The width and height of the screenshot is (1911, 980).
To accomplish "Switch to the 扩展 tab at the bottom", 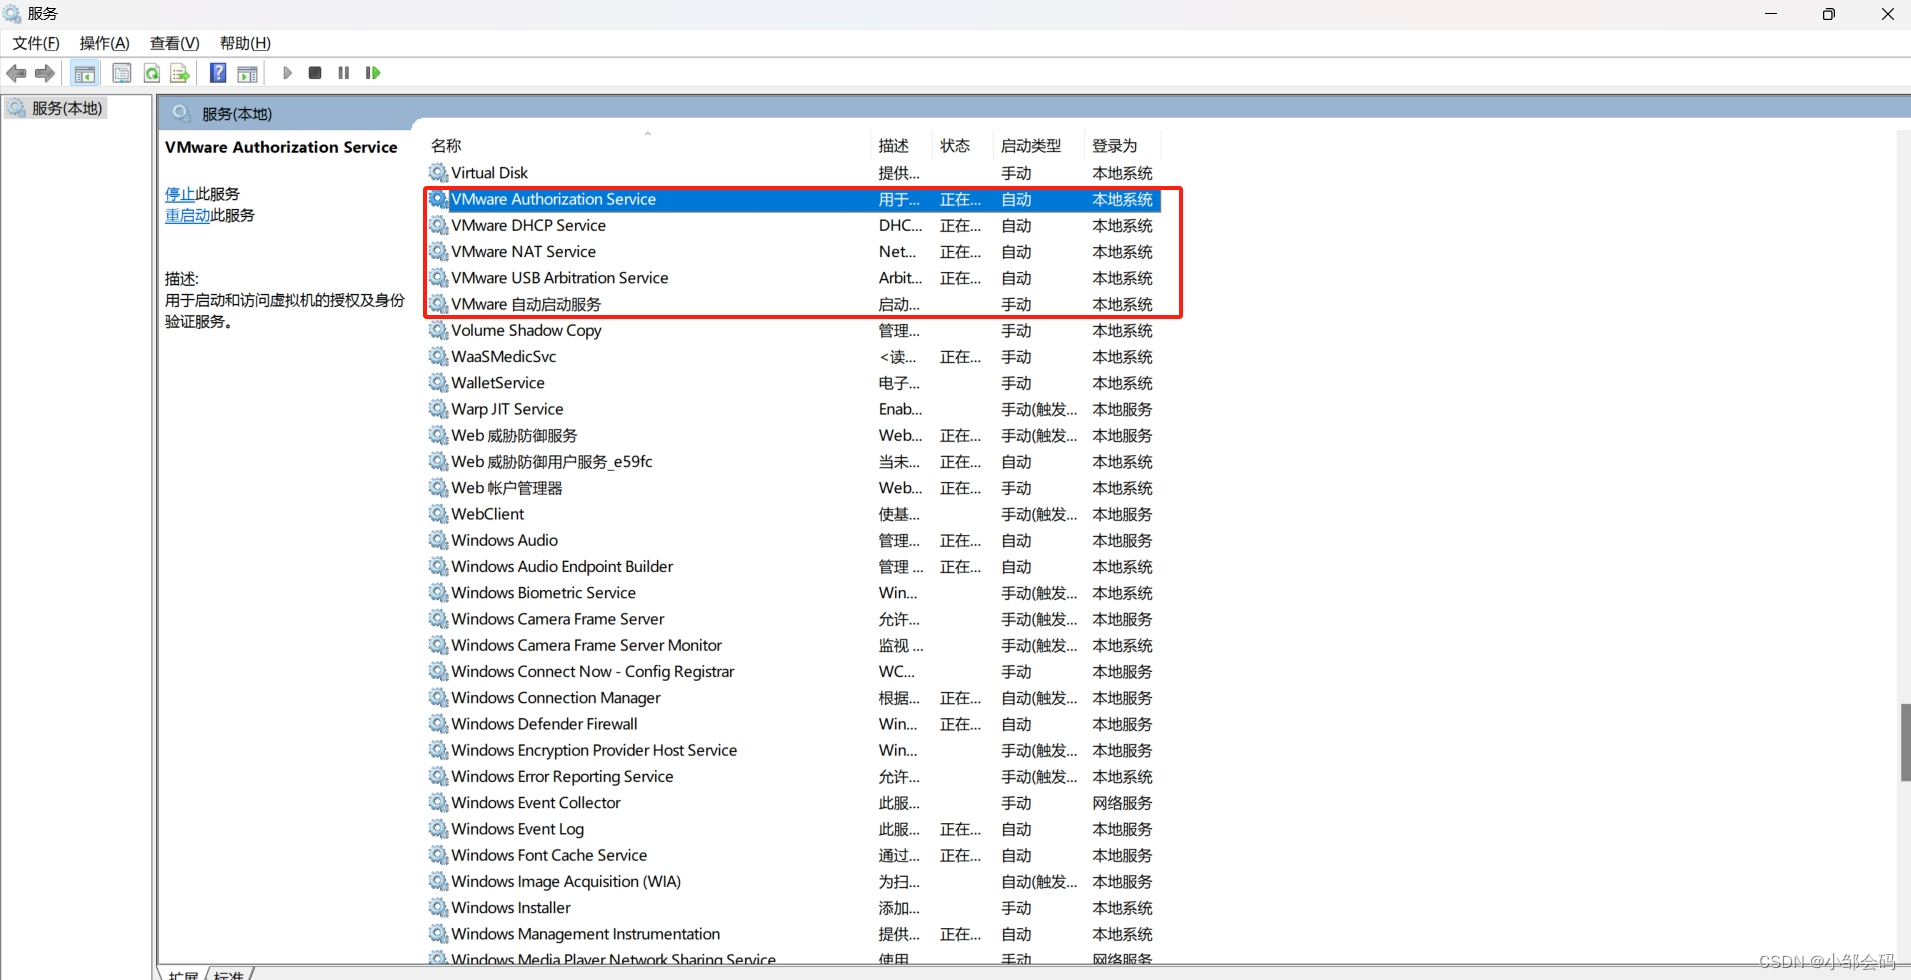I will pos(183,974).
